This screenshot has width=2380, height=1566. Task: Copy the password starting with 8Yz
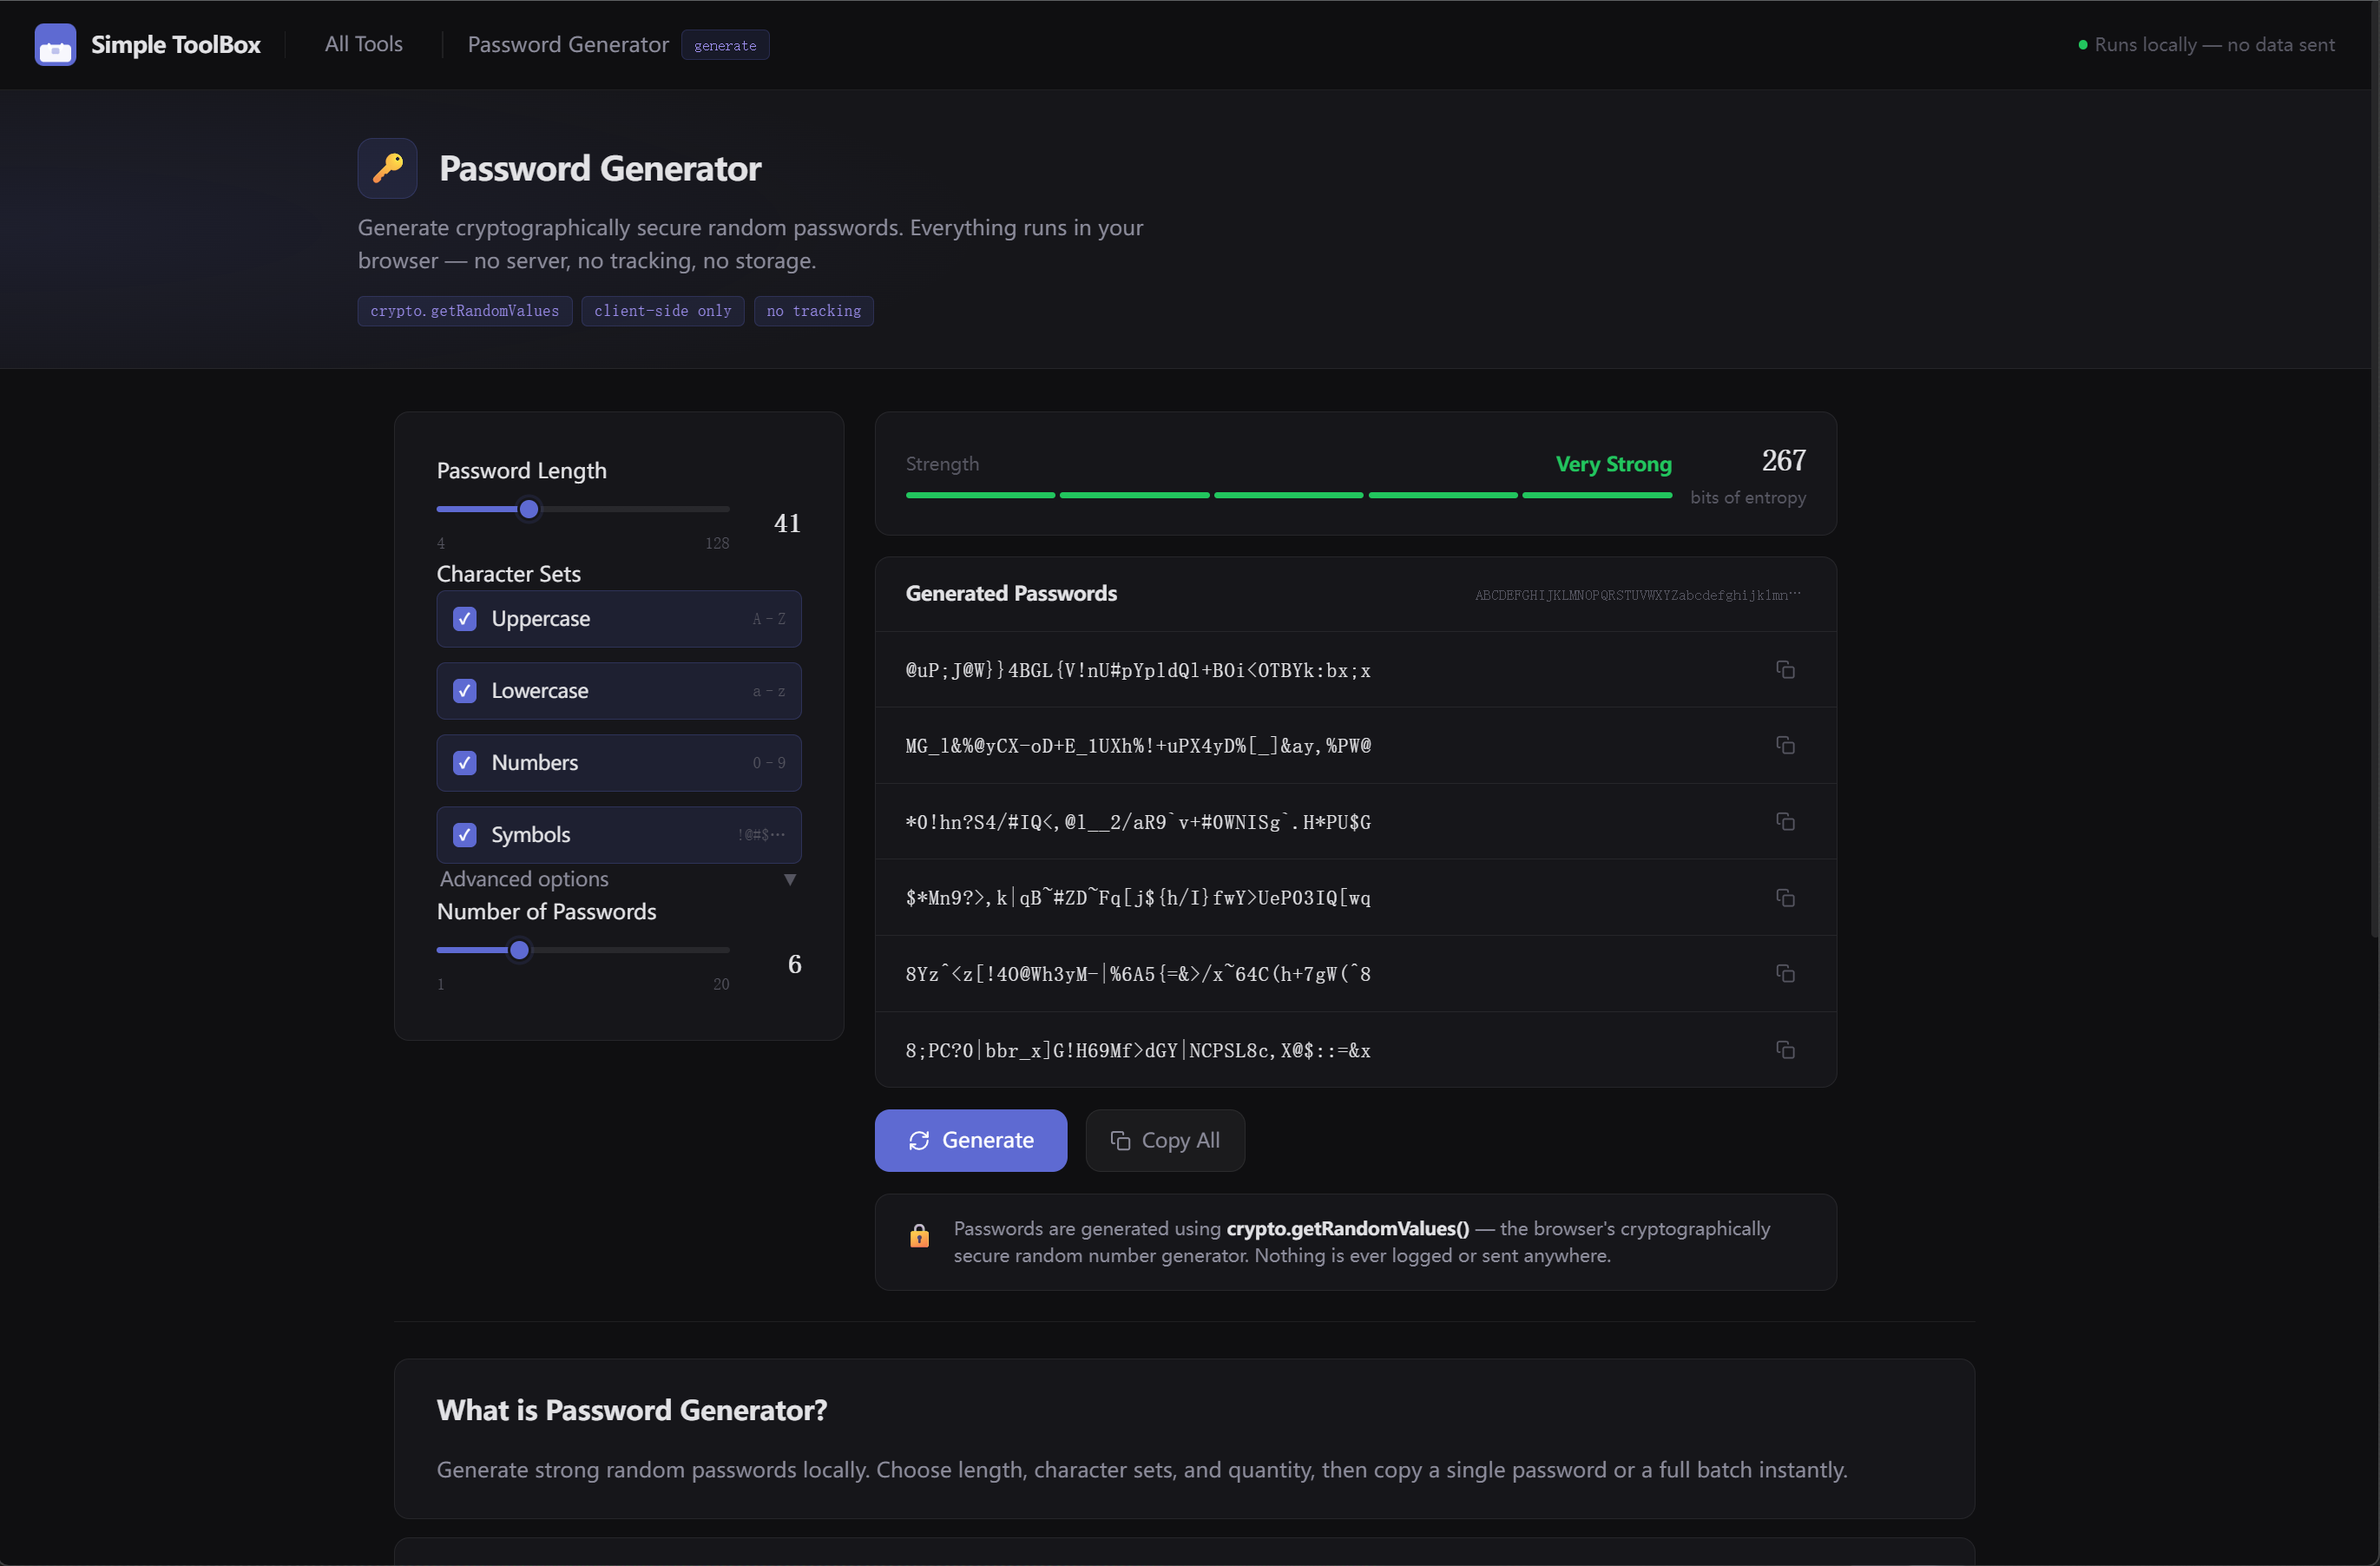coord(1785,973)
